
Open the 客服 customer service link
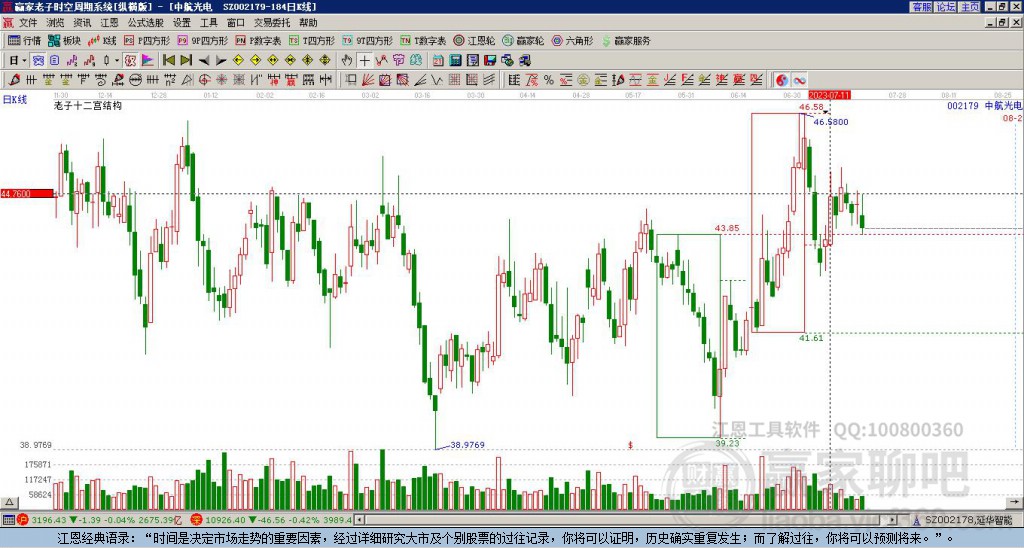click(x=921, y=7)
